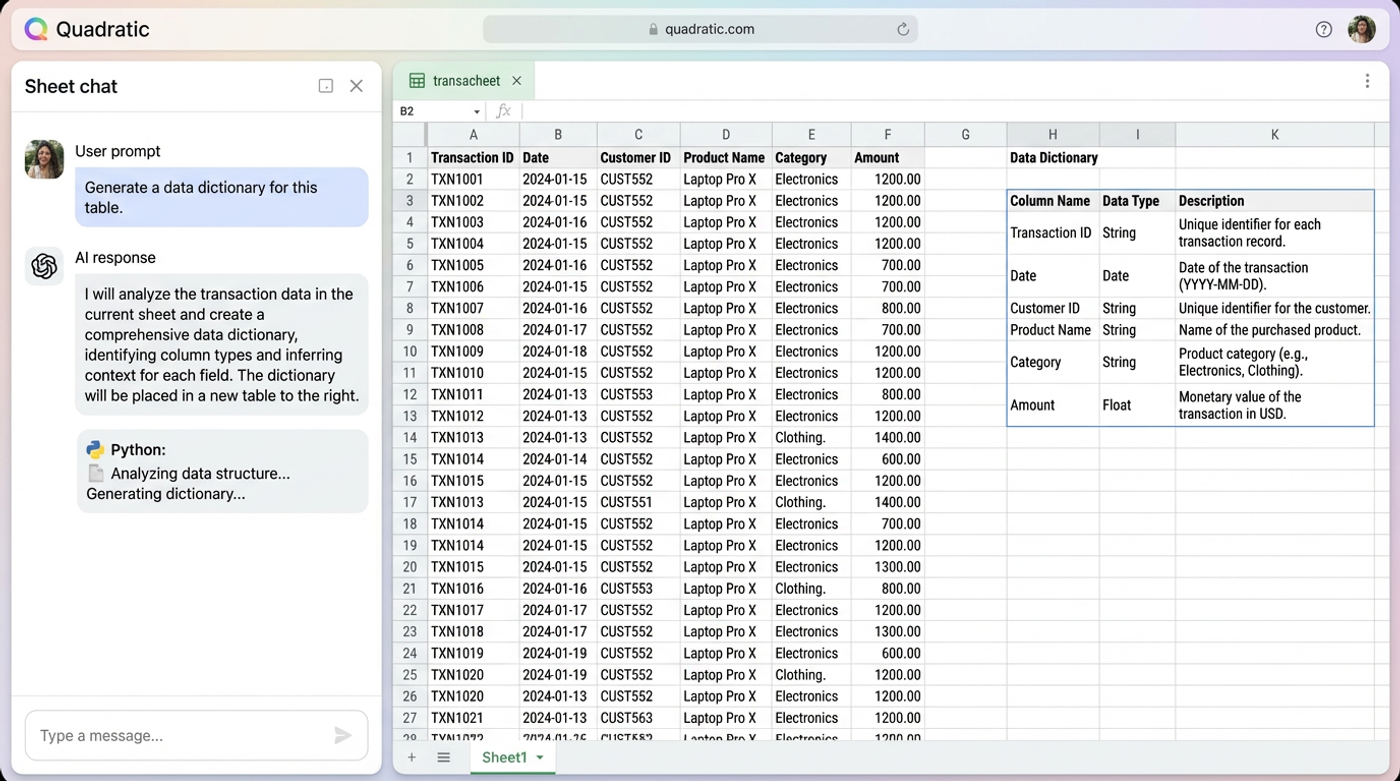Screen dimensions: 1400x781
Task: Click the Data Dictionary title cell
Action: pyautogui.click(x=1053, y=158)
